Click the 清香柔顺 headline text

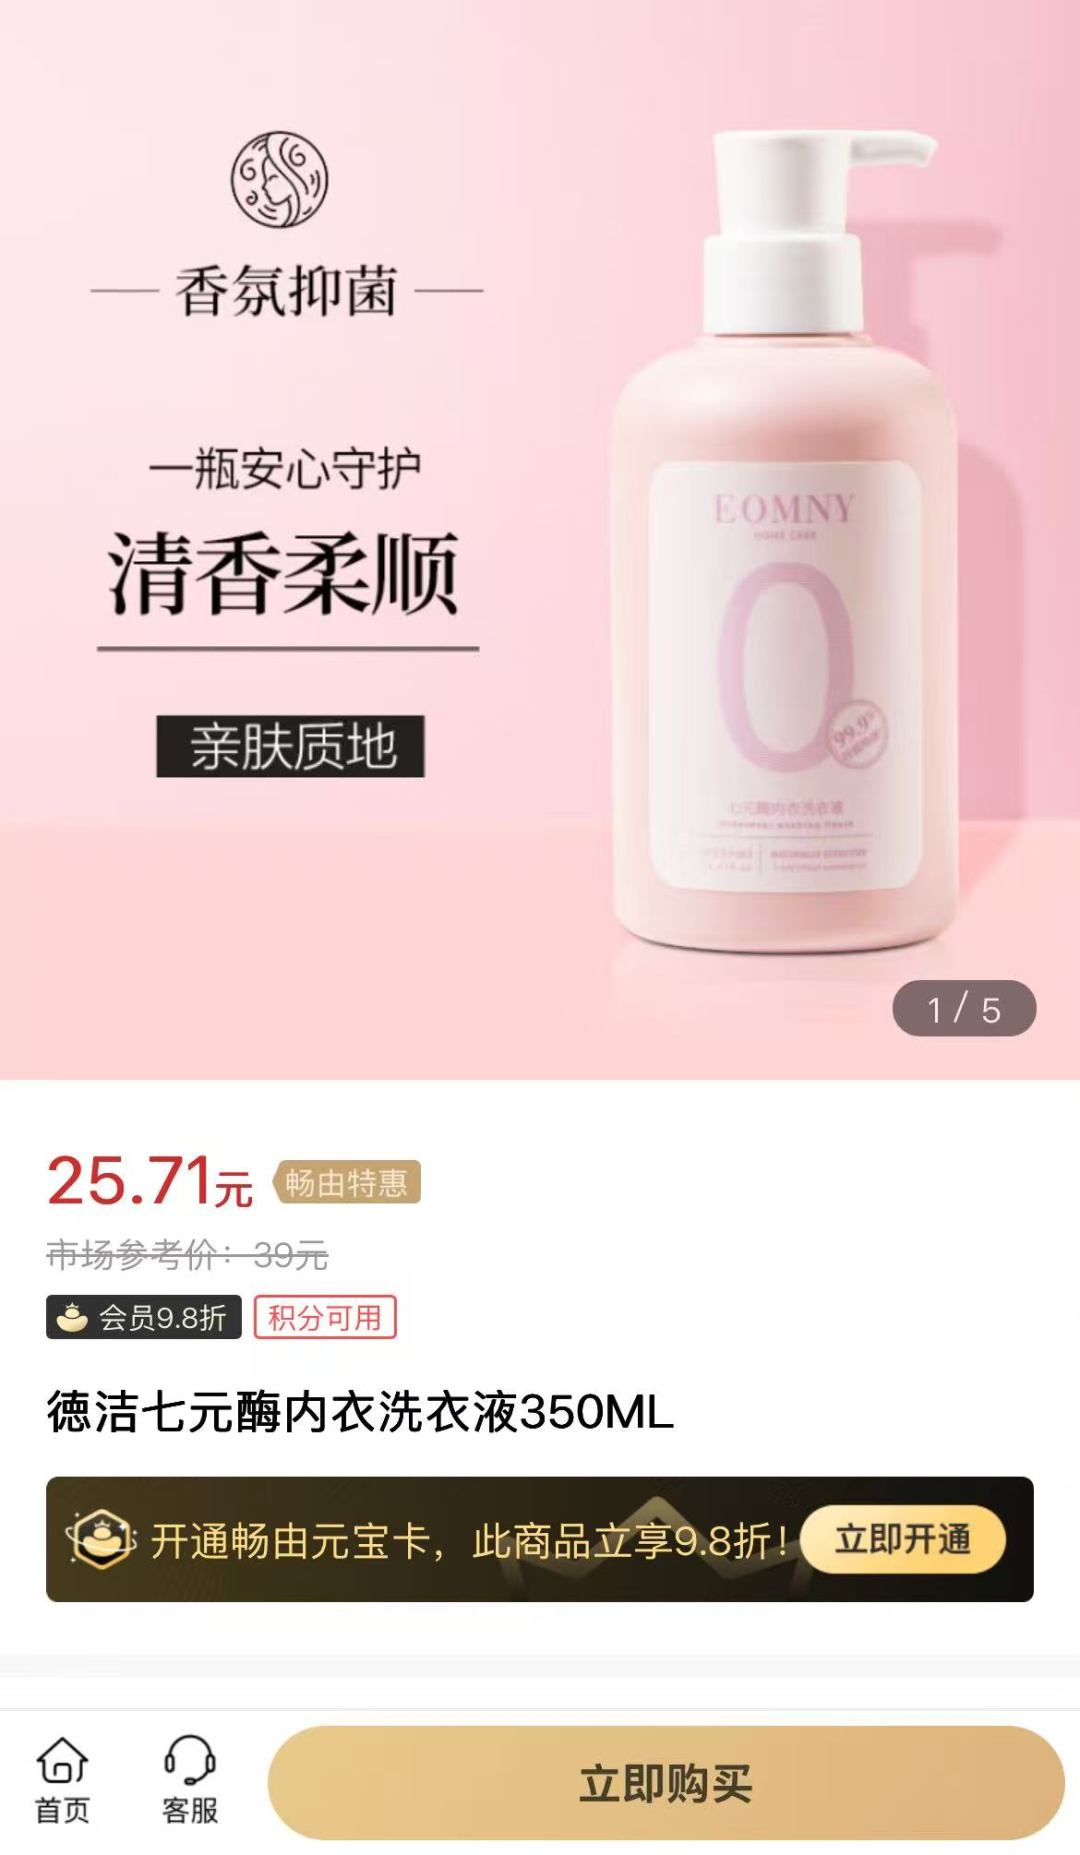[284, 574]
